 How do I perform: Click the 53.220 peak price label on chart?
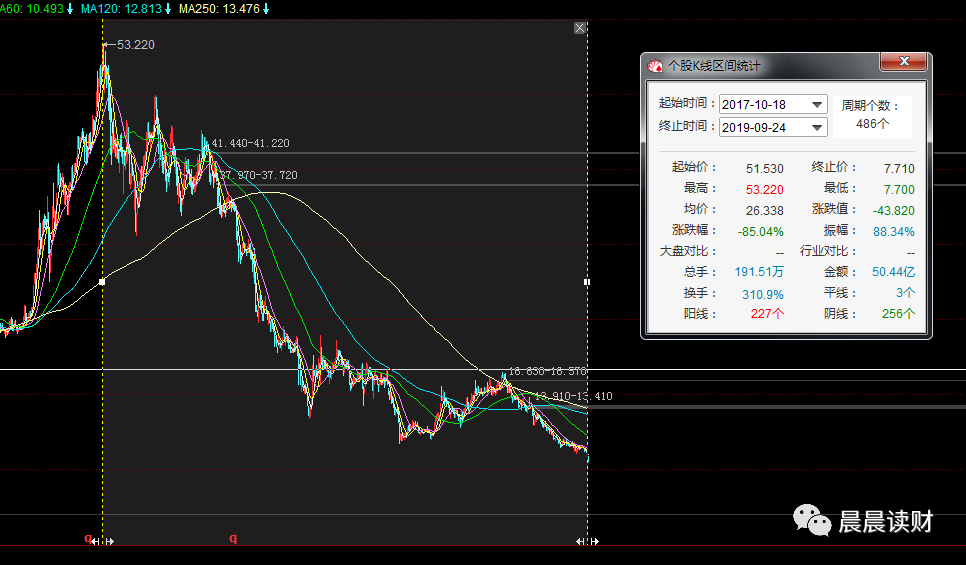pos(136,44)
